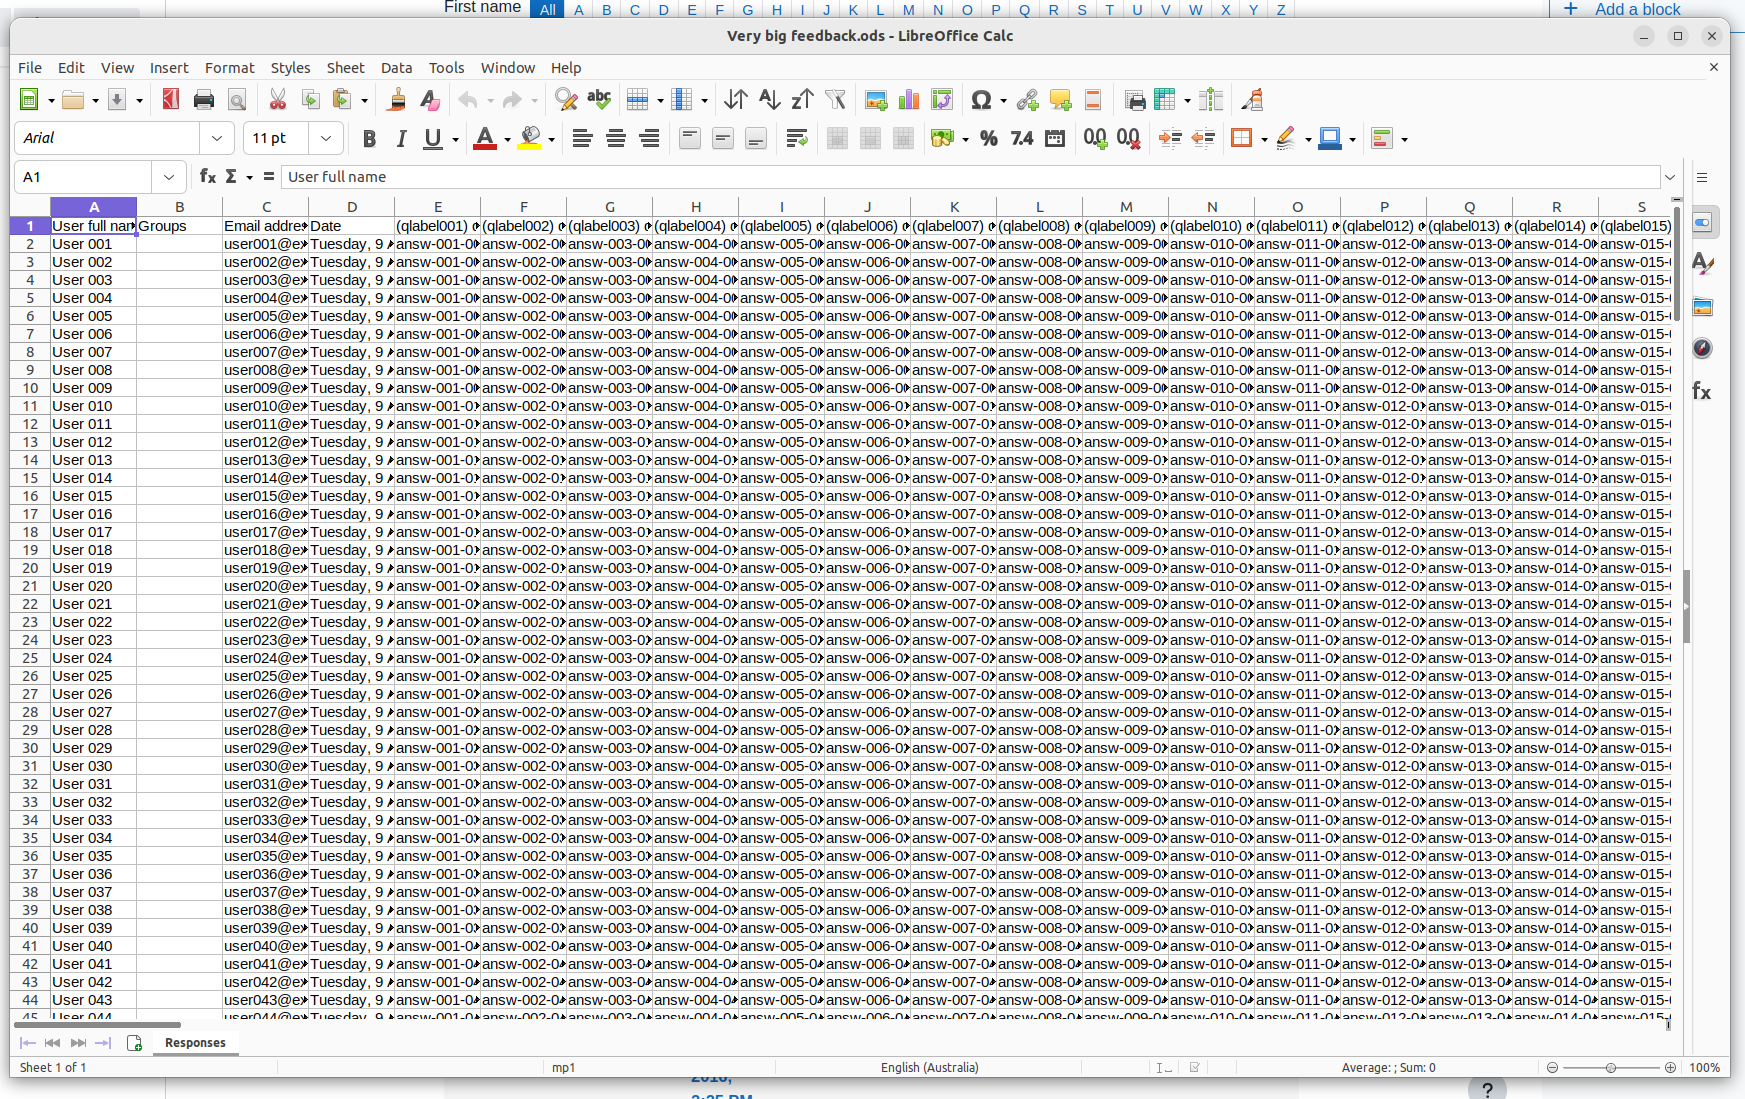Select the Responses sheet tab
The image size is (1745, 1099).
195,1043
